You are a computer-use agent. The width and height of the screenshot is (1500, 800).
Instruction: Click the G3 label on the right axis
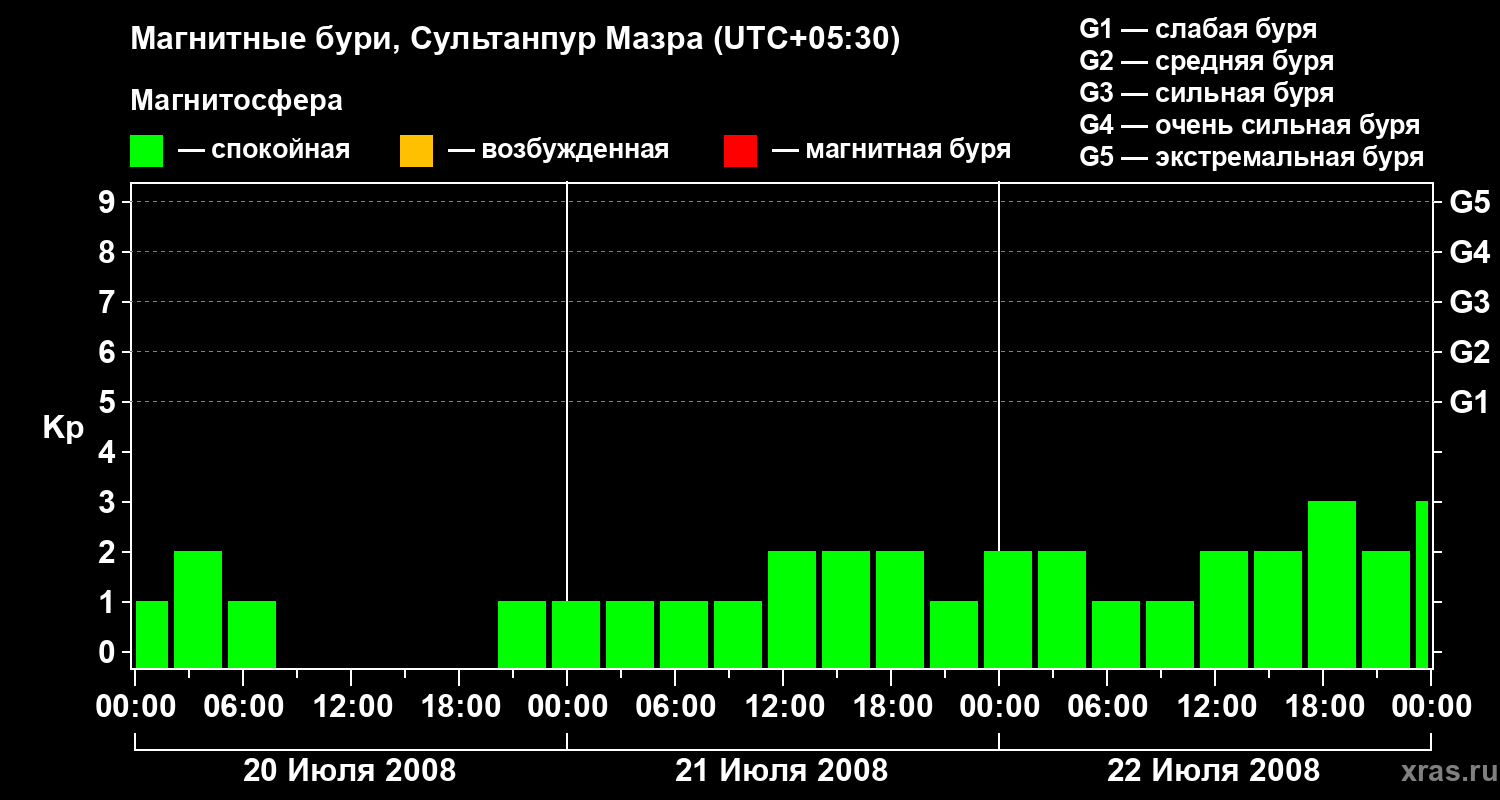[x=1470, y=302]
